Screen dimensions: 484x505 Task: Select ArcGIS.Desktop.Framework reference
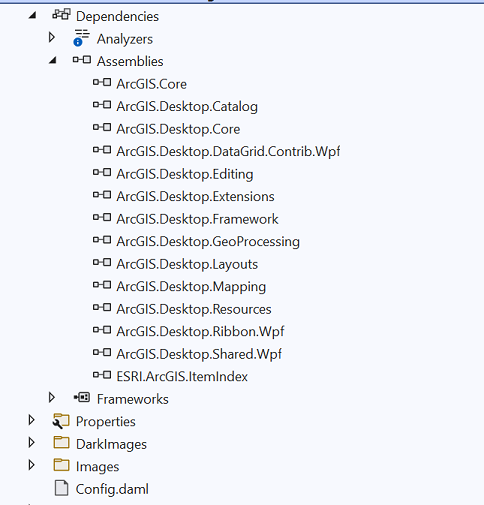click(x=197, y=219)
